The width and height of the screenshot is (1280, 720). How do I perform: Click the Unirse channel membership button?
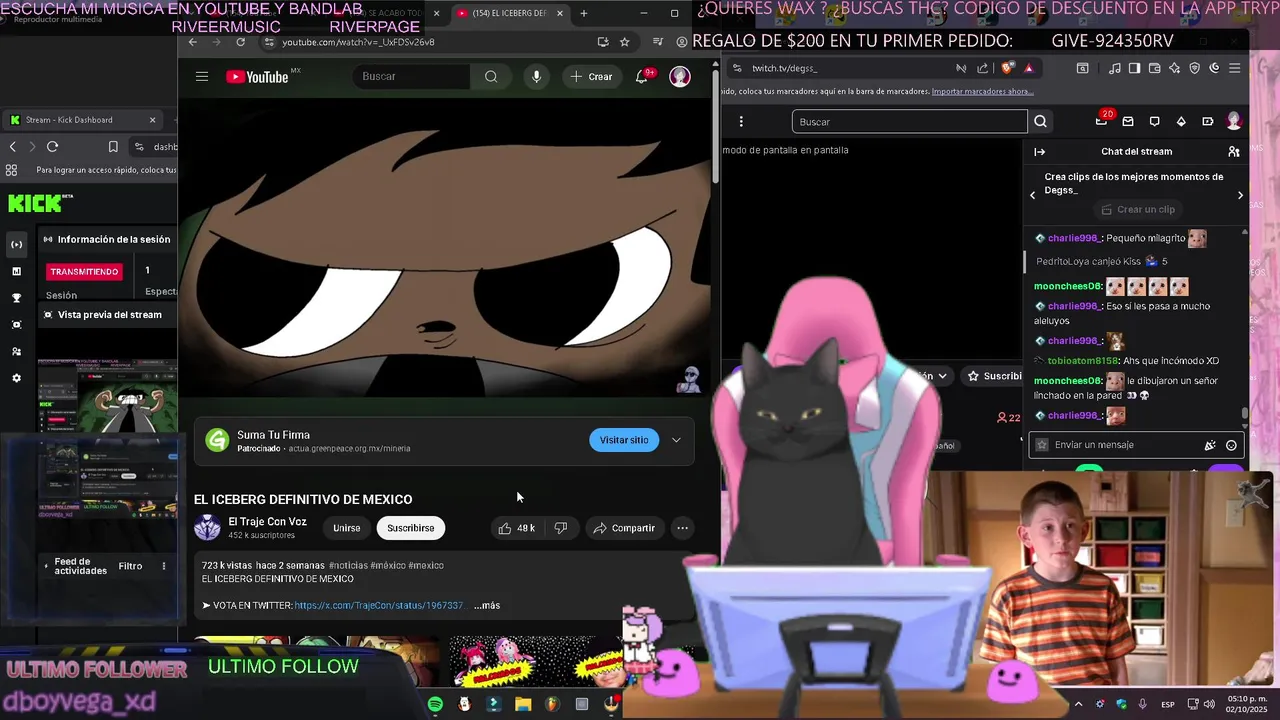click(347, 528)
